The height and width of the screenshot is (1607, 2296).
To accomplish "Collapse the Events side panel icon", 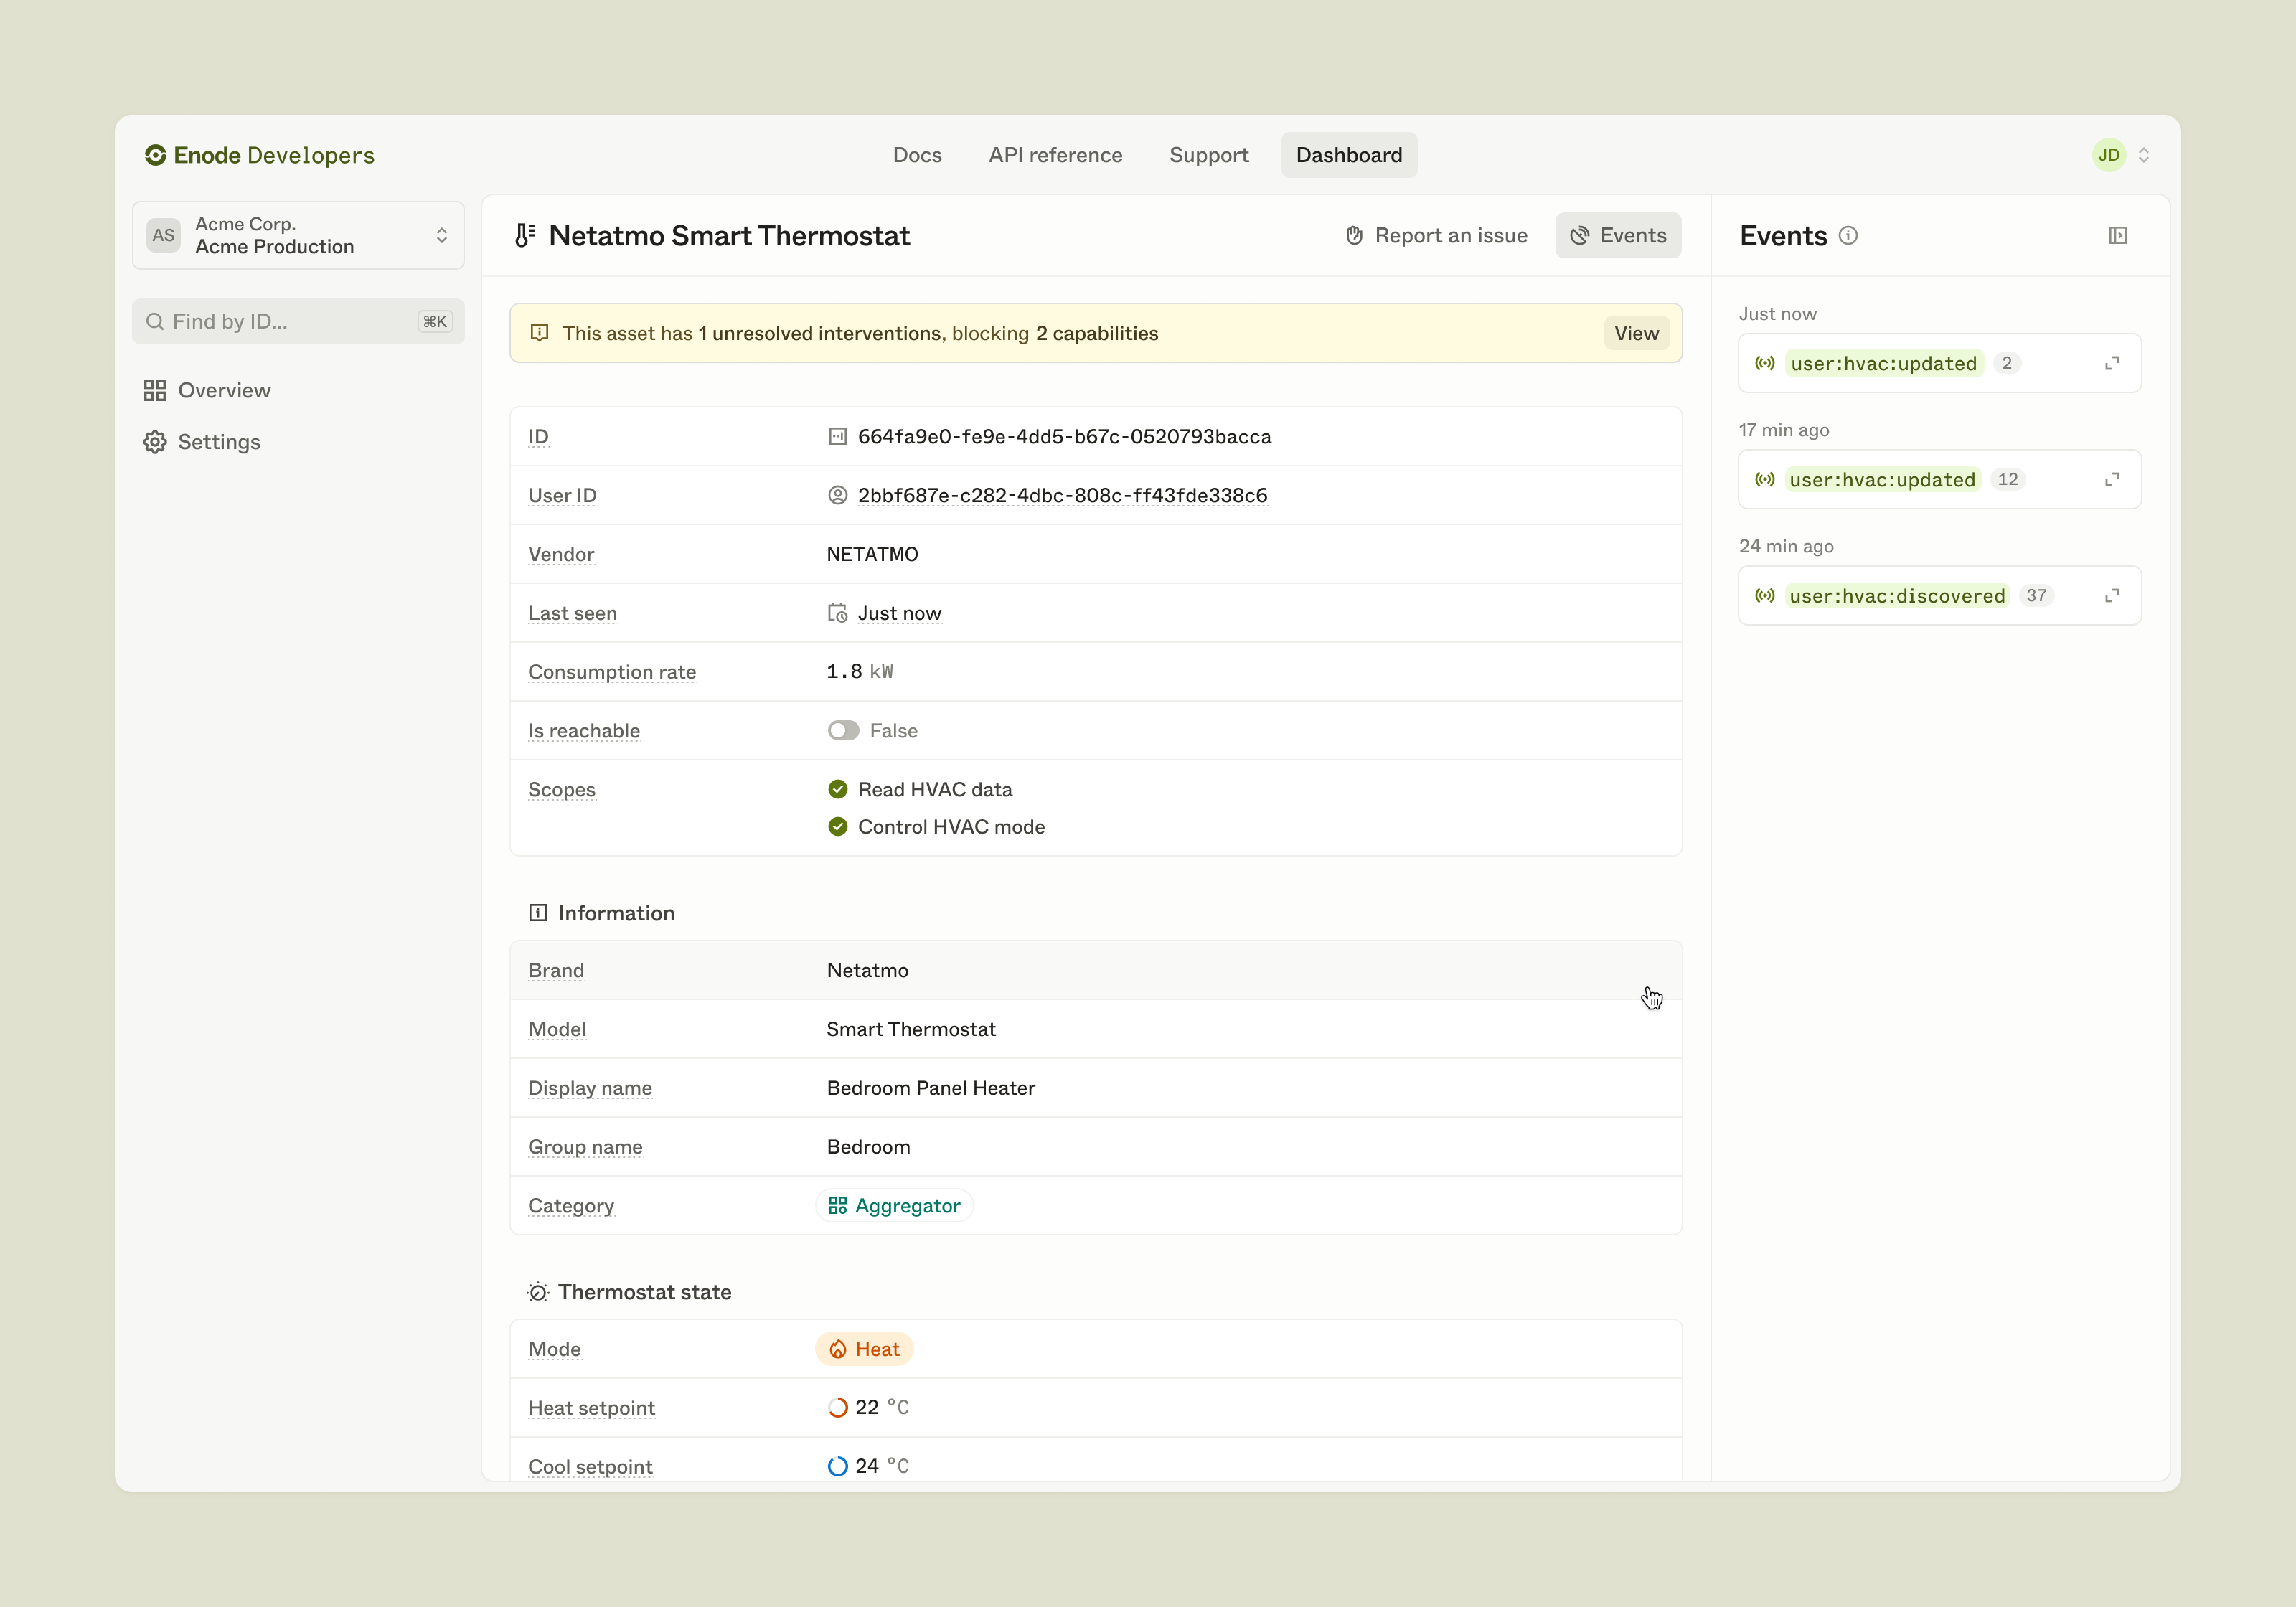I will pos(2117,236).
